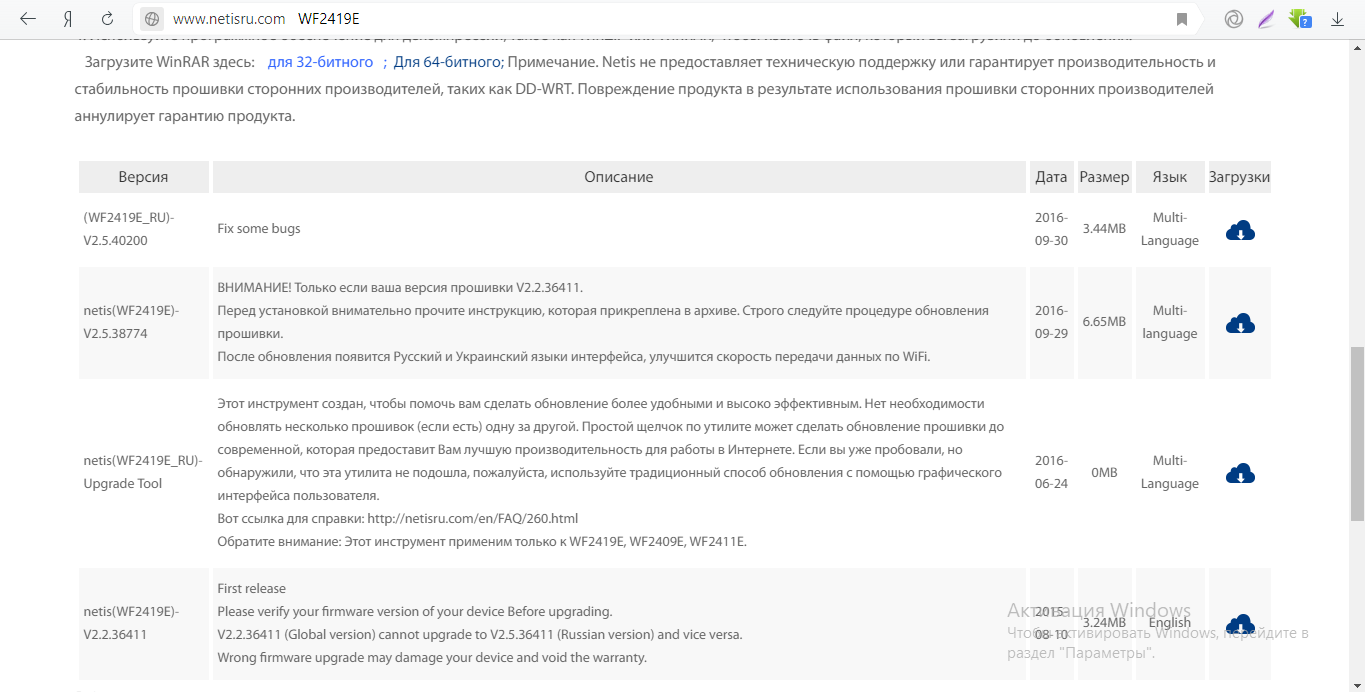The image size is (1365, 692).
Task: Open WinRAR link for 64-bit
Action: [x=446, y=62]
